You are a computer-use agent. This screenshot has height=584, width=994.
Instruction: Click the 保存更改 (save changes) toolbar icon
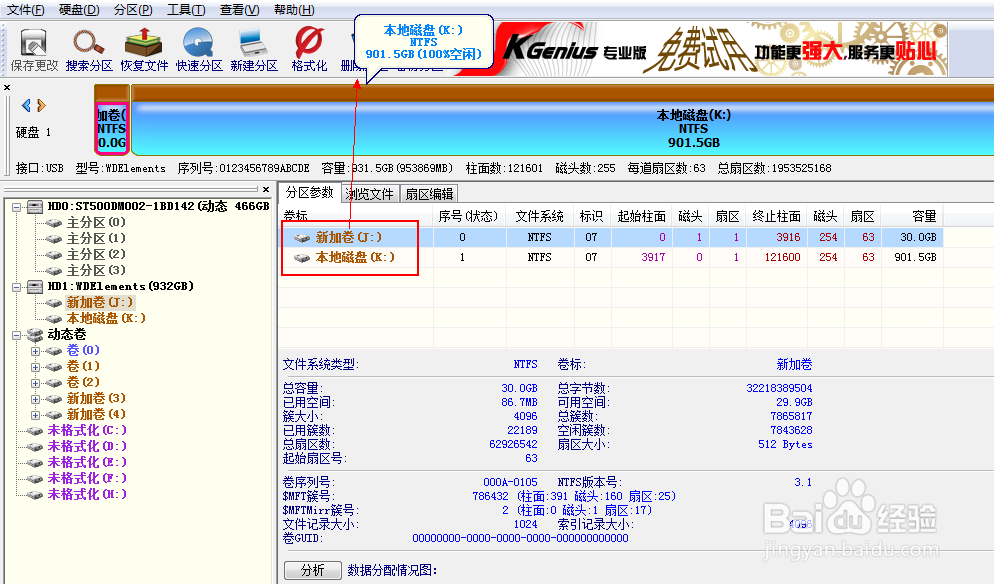(34, 49)
